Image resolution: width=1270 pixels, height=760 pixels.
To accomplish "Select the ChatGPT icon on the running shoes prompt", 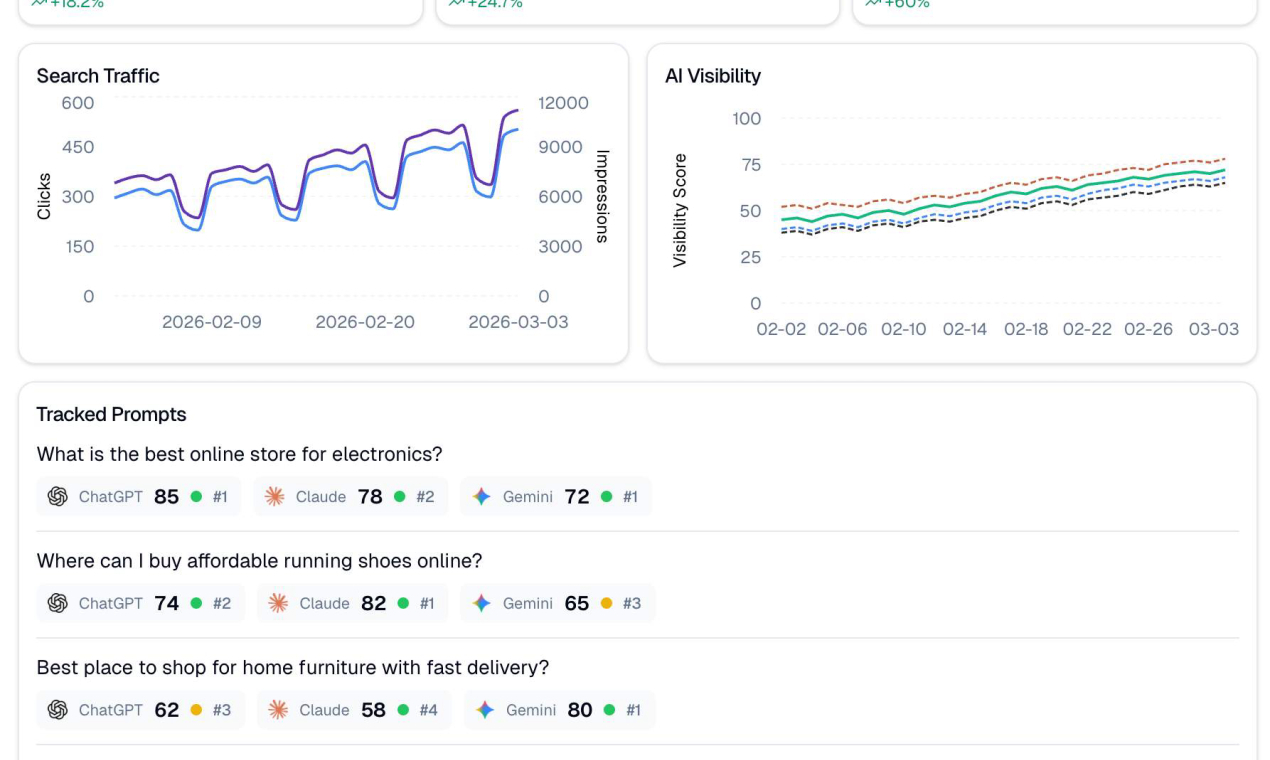I will coord(57,603).
